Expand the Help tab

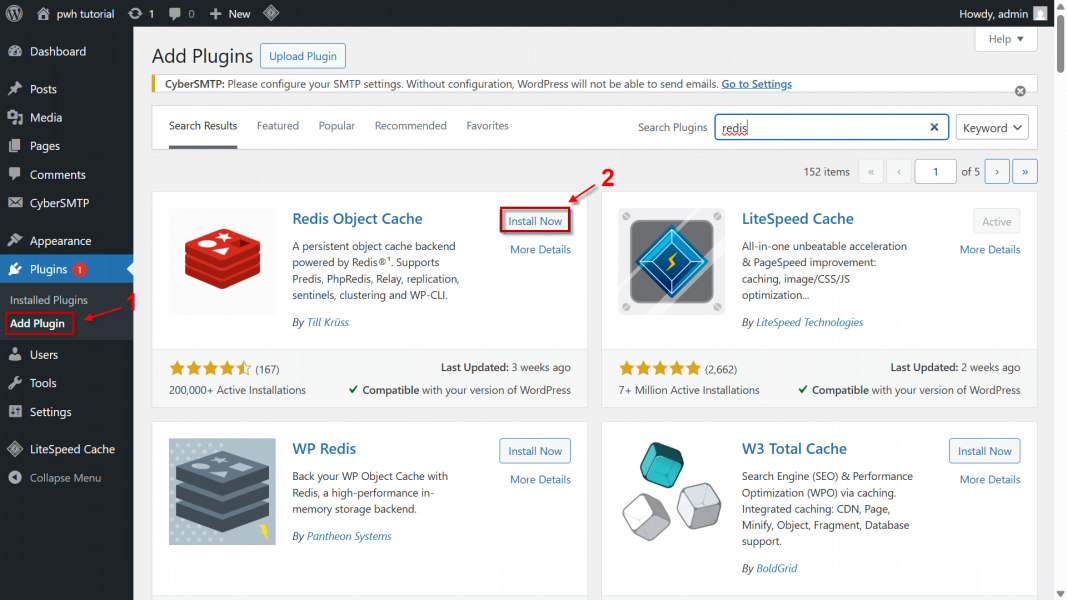coord(1006,39)
